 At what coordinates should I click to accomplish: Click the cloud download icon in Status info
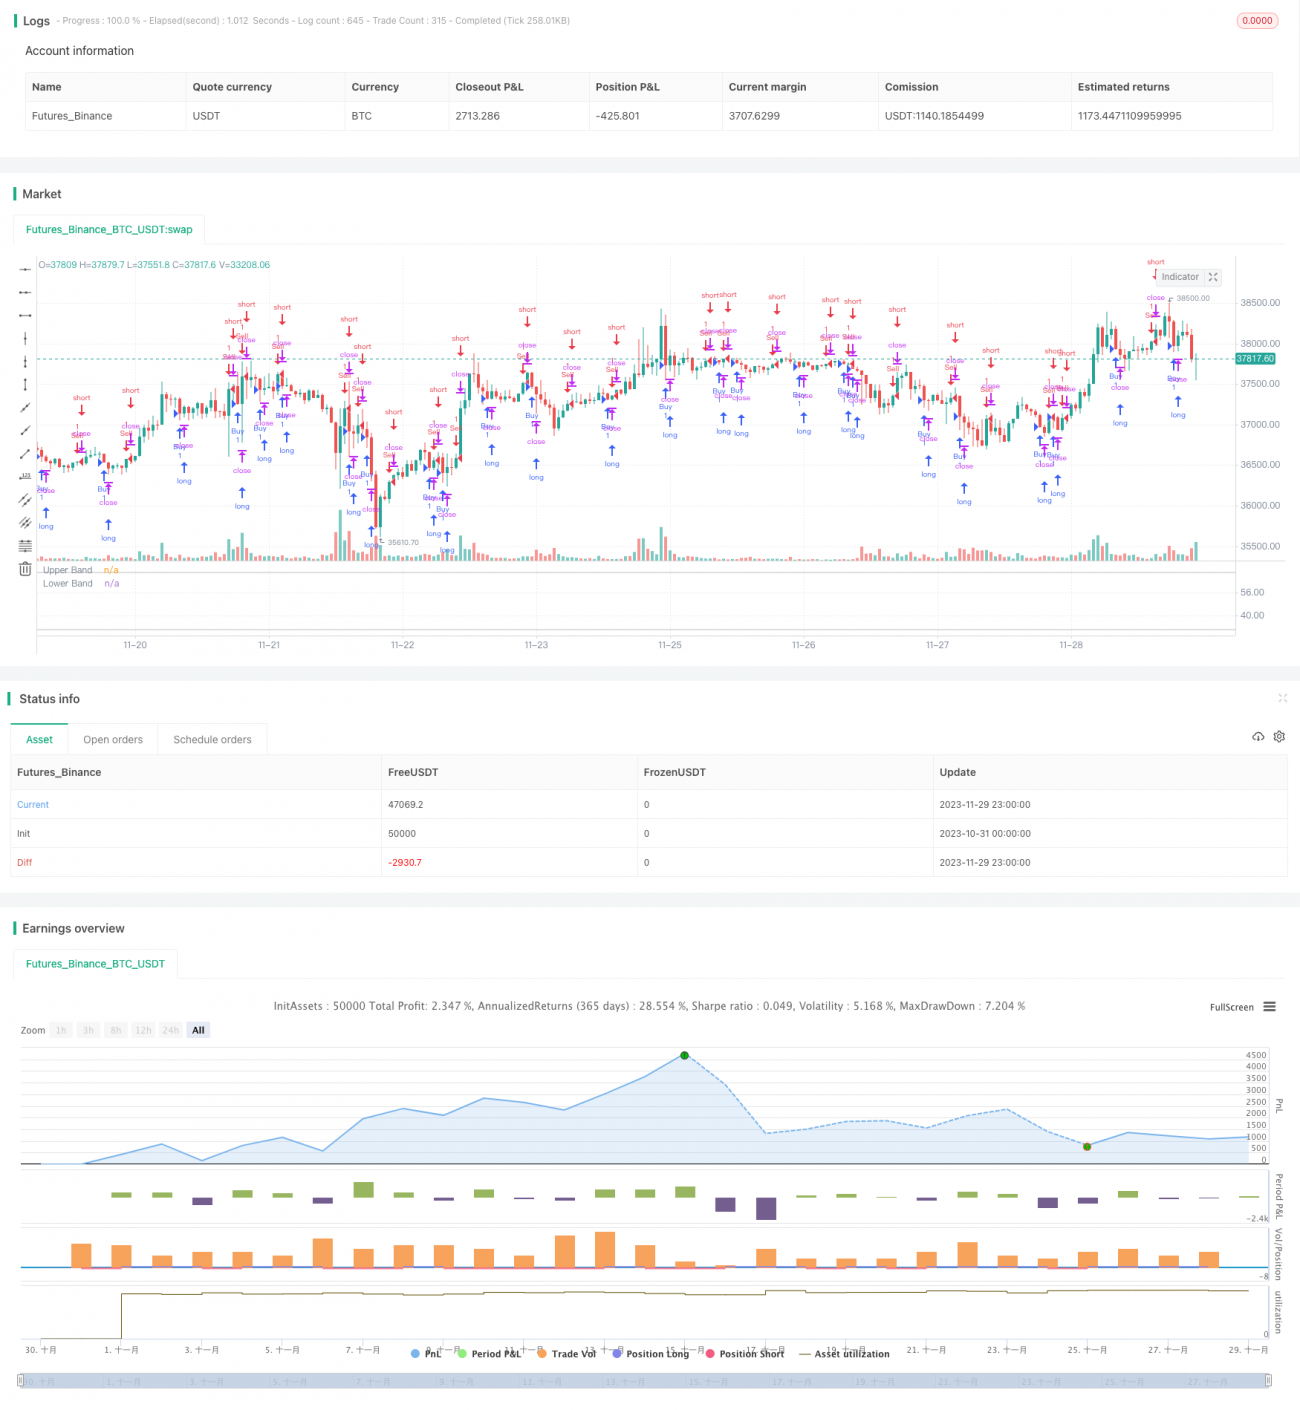1258,737
